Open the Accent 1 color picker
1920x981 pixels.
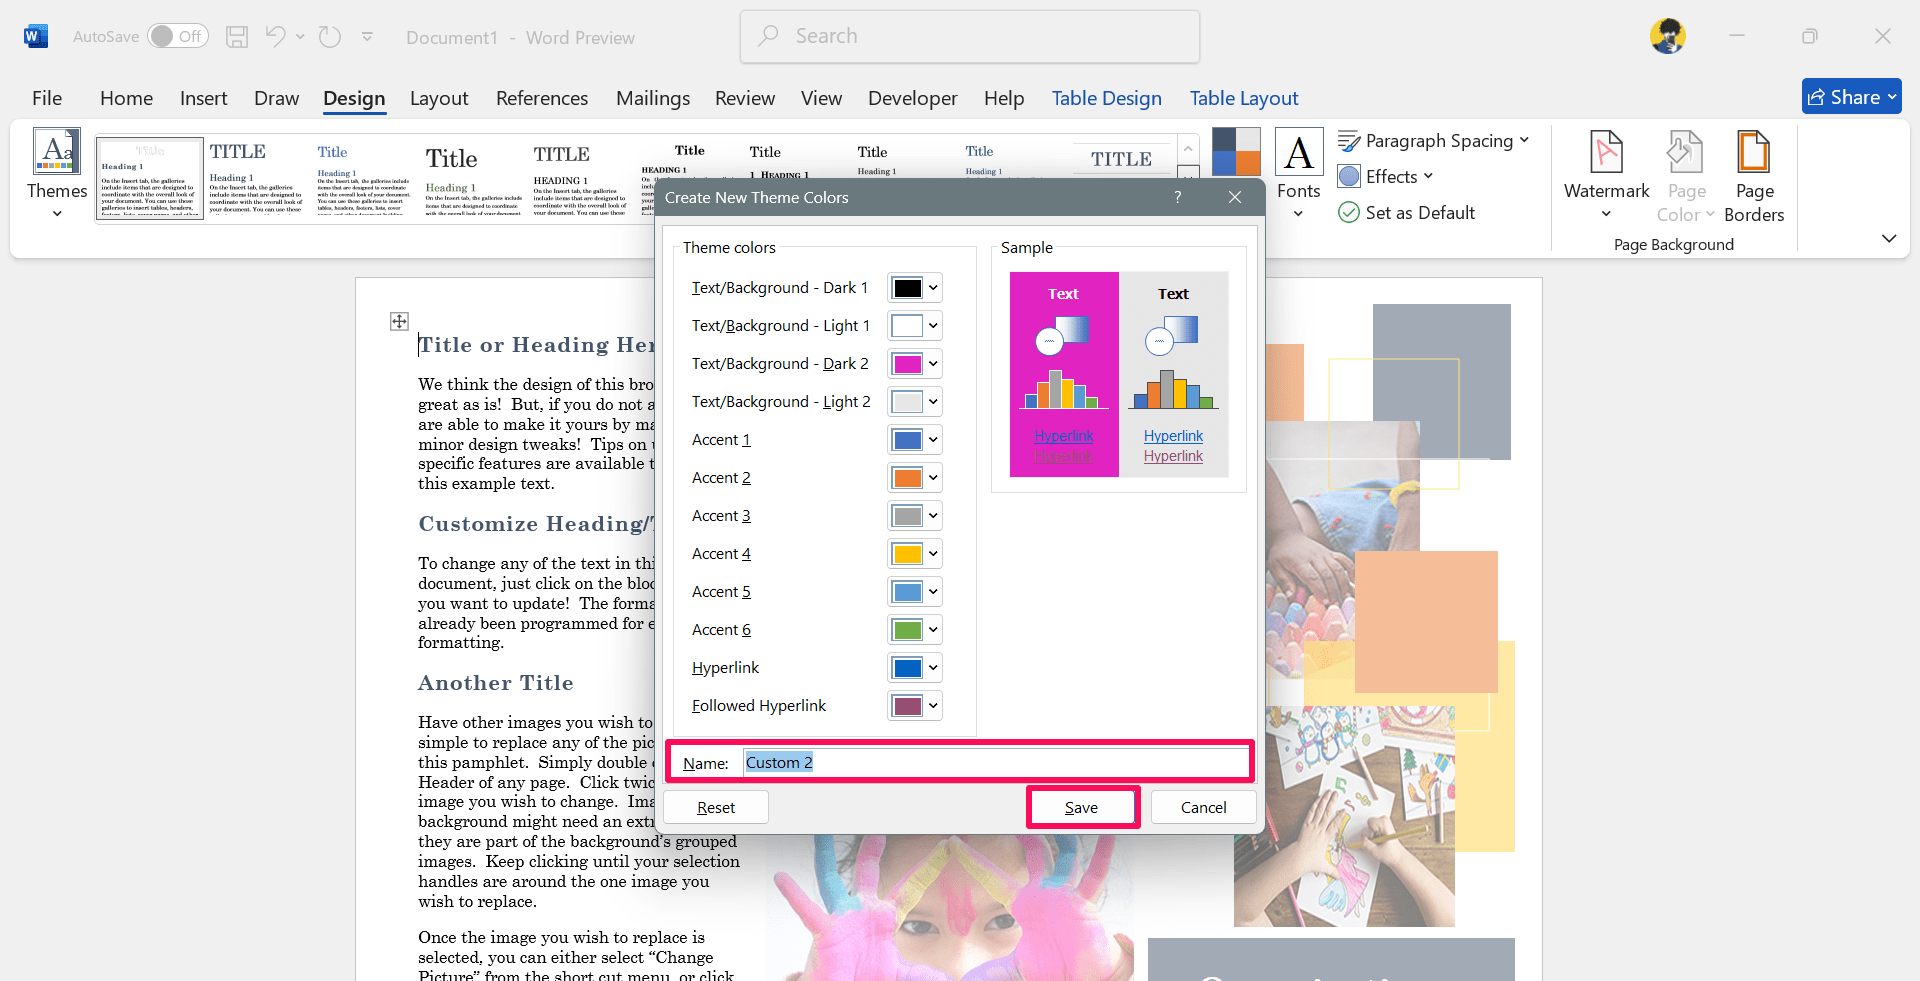(915, 440)
